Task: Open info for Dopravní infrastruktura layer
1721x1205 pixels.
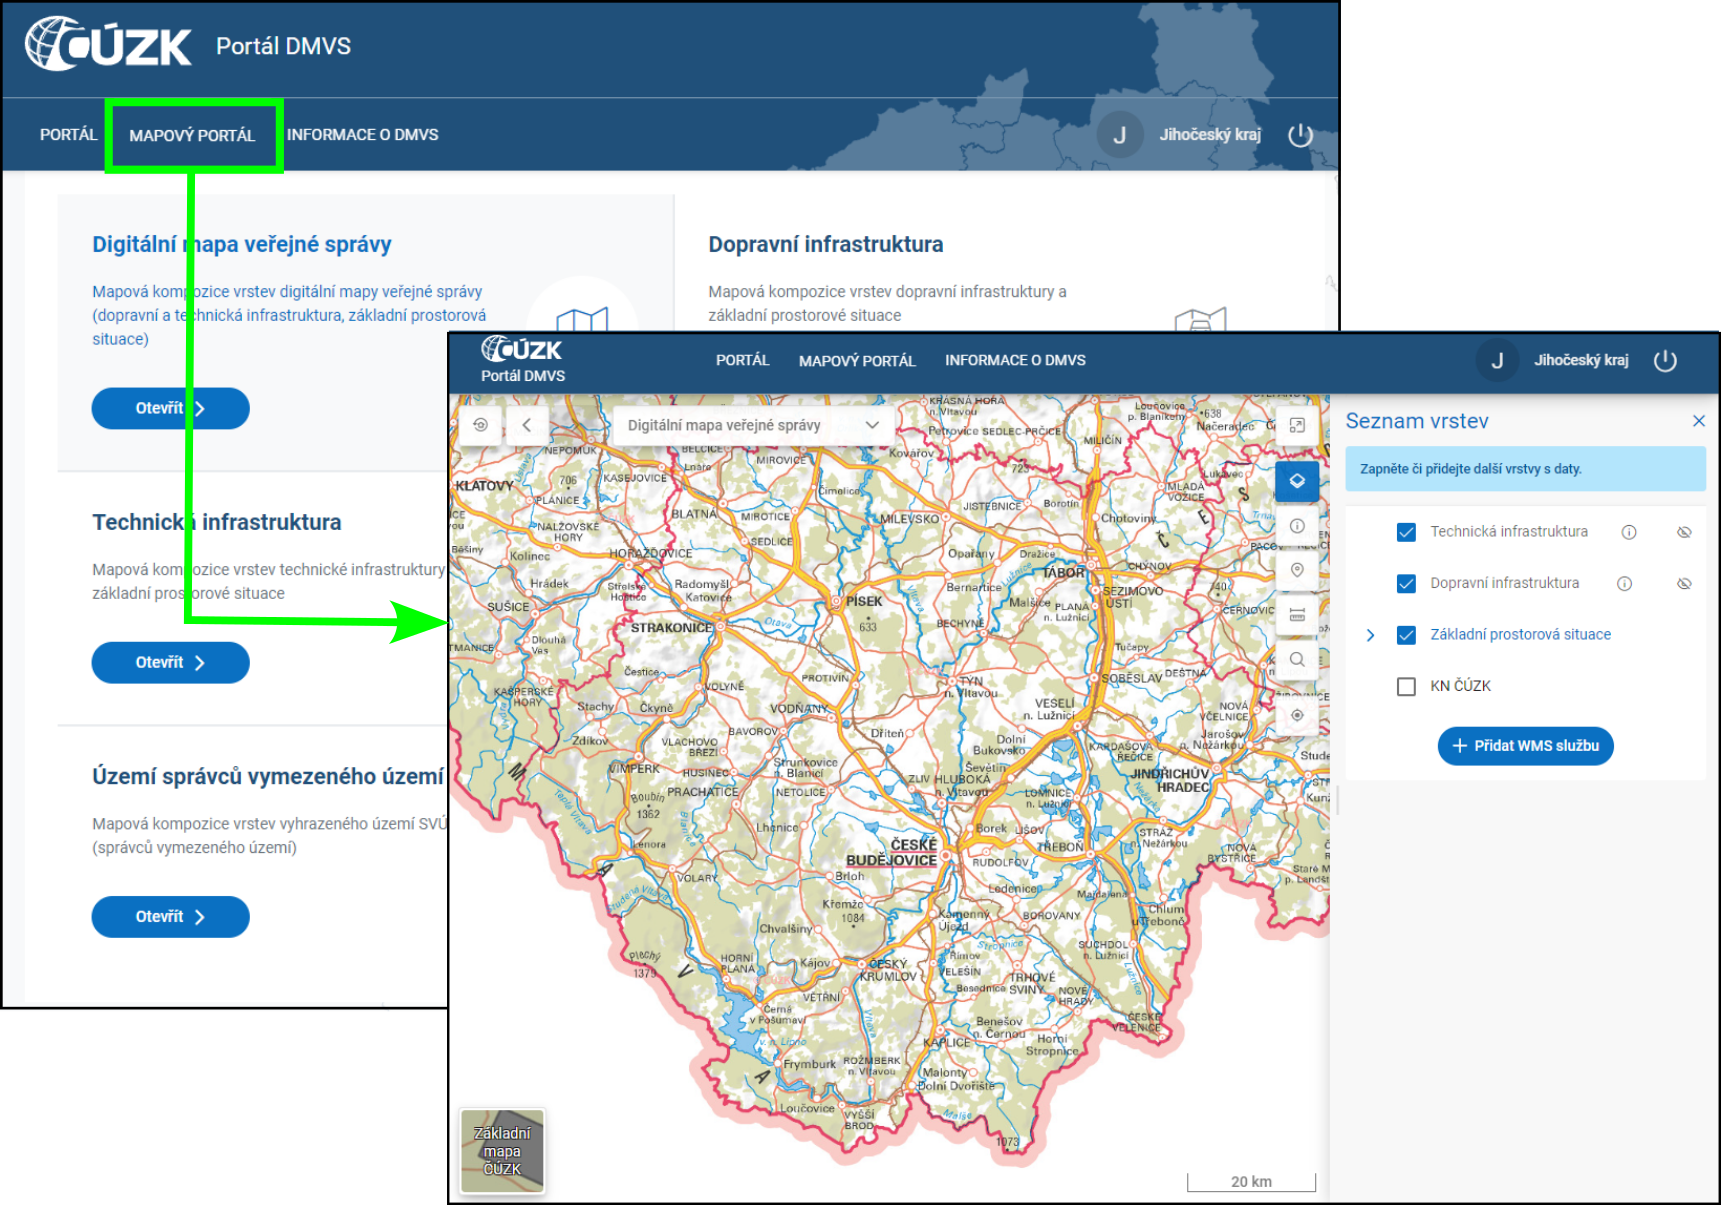Action: point(1625,584)
